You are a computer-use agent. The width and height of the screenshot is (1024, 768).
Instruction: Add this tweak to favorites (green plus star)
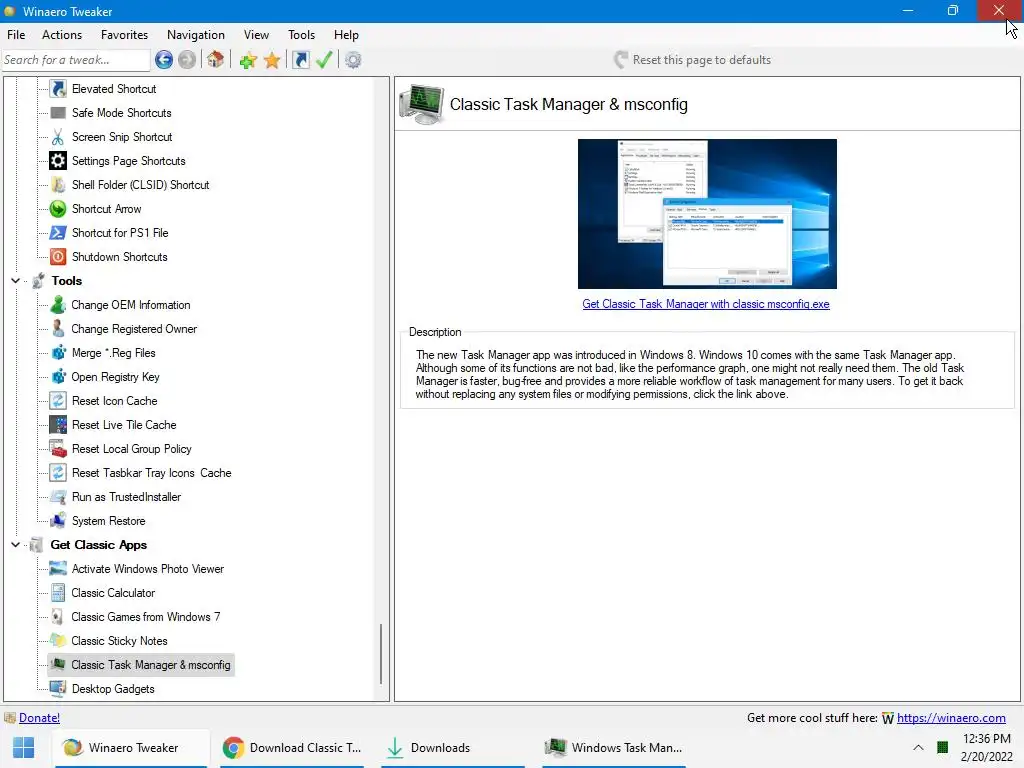[x=248, y=61]
